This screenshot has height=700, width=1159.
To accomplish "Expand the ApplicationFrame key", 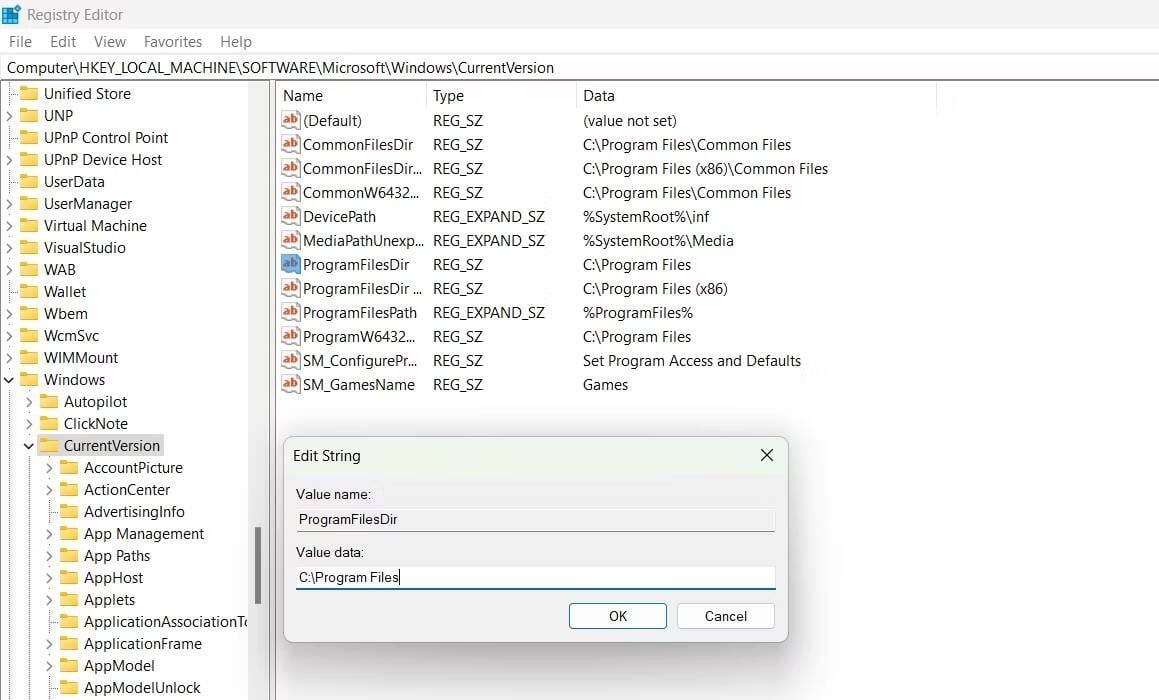I will pos(47,643).
